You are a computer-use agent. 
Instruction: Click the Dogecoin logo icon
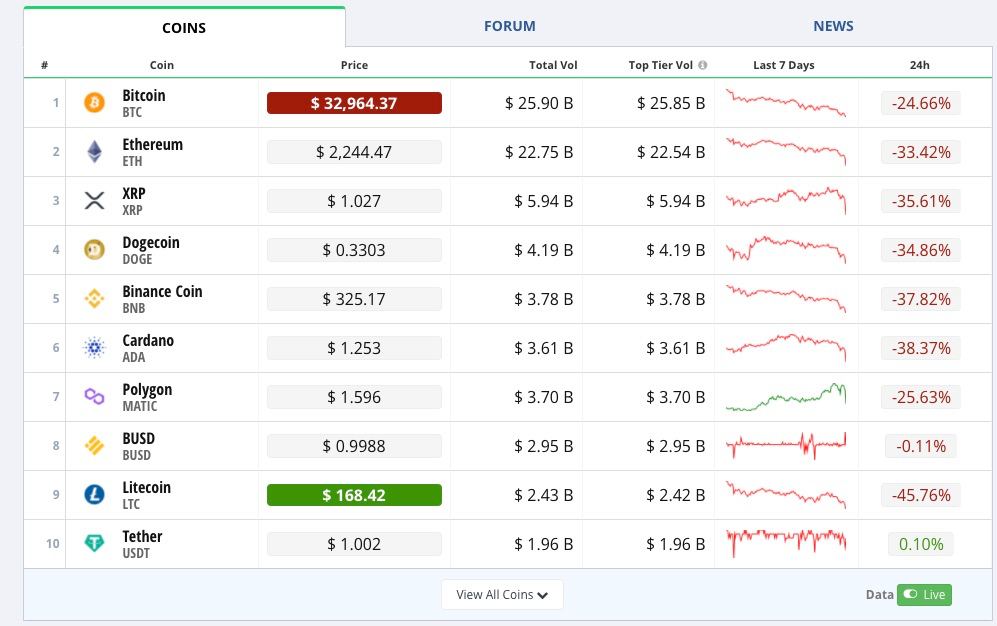tap(94, 250)
